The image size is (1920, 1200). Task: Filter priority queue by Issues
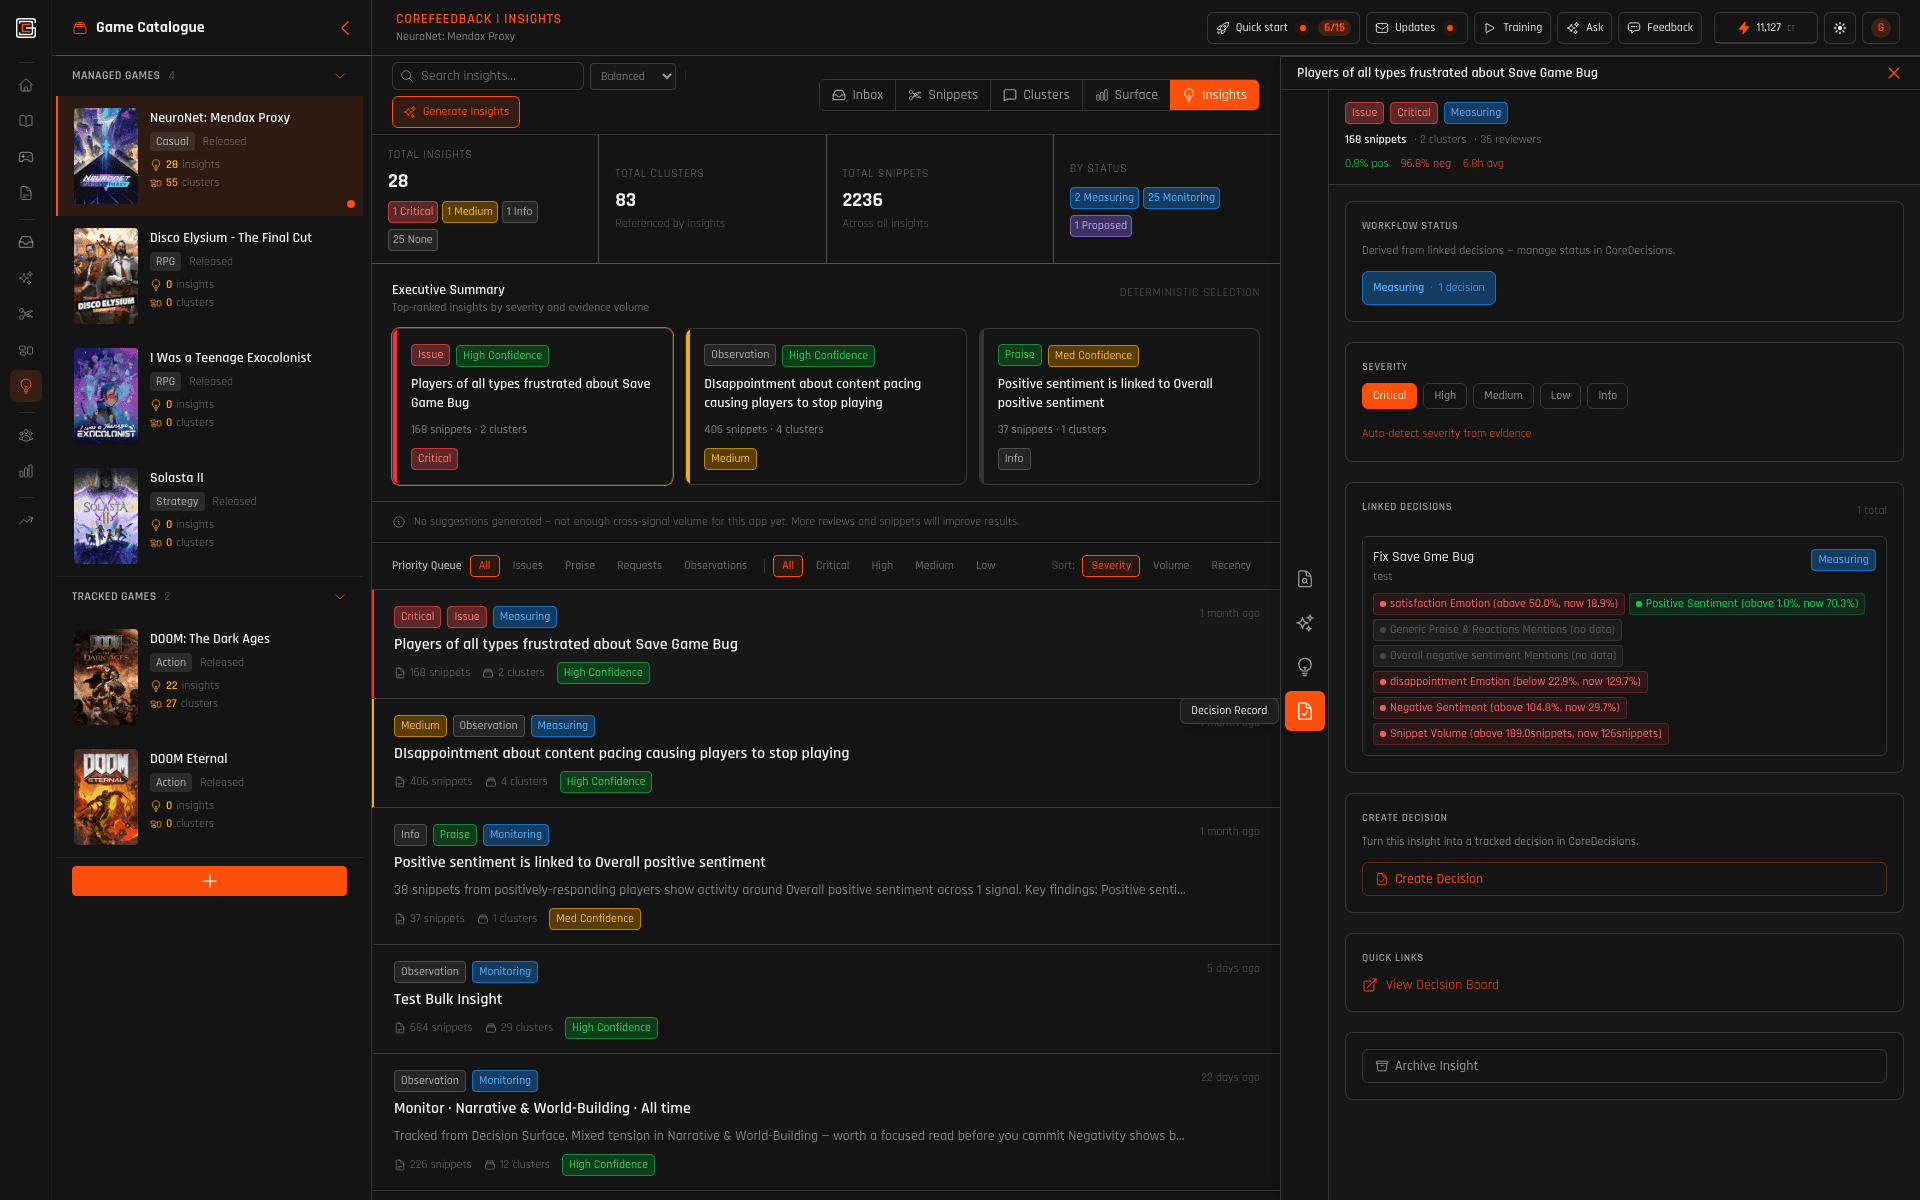527,566
